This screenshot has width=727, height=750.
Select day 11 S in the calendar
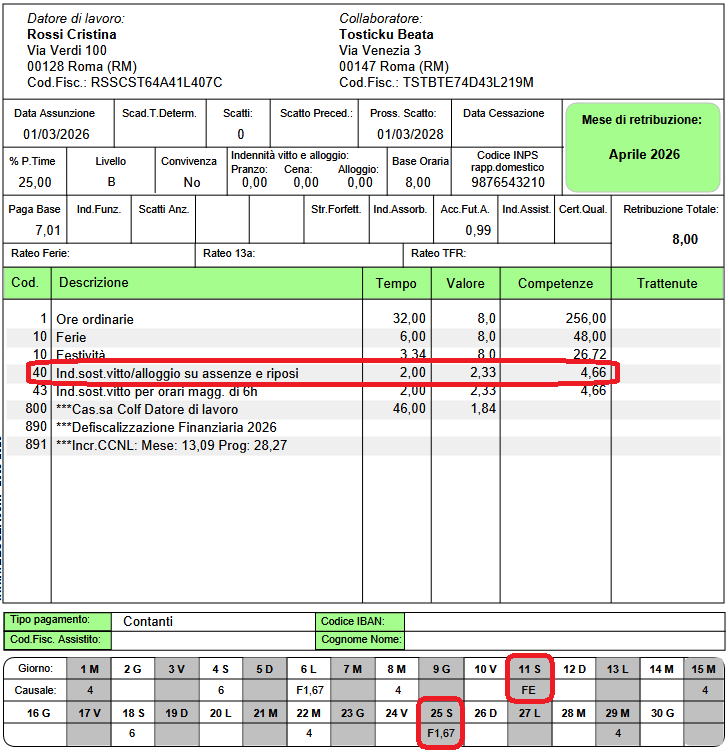[x=530, y=668]
